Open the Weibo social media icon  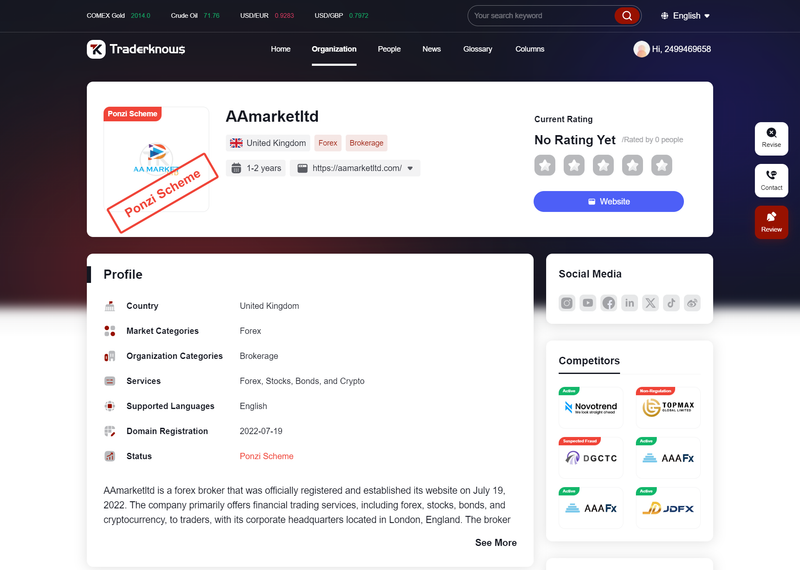click(x=692, y=303)
